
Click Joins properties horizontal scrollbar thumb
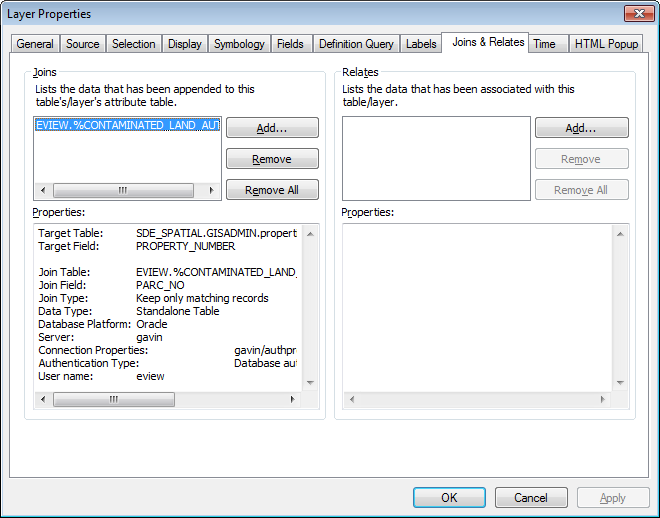(114, 399)
